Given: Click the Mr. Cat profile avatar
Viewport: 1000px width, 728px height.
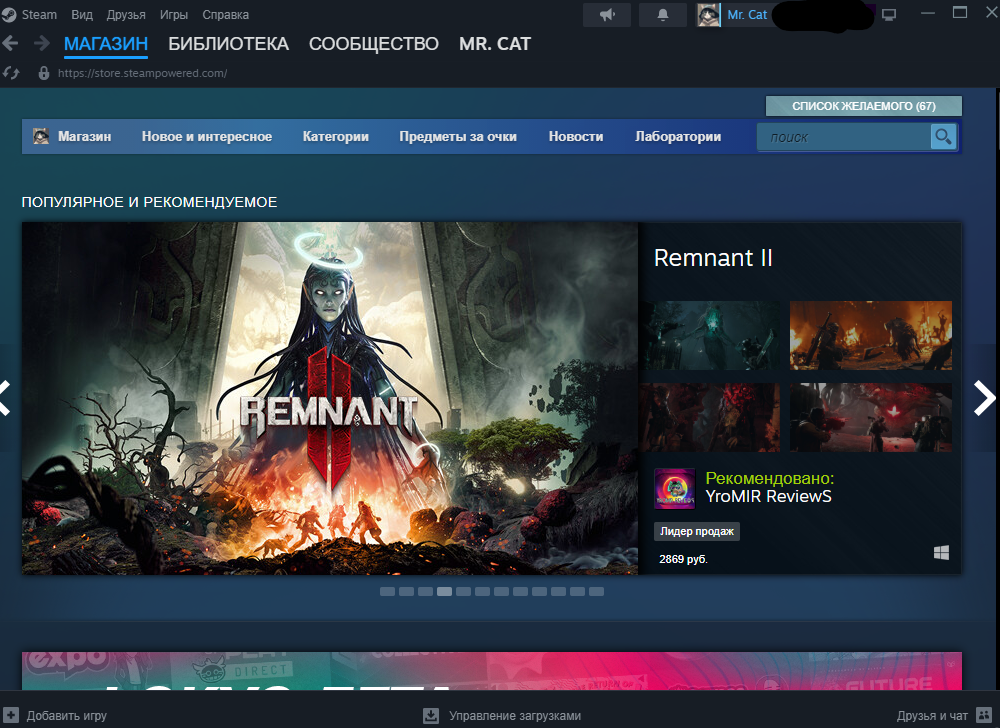Looking at the screenshot, I should click(708, 15).
